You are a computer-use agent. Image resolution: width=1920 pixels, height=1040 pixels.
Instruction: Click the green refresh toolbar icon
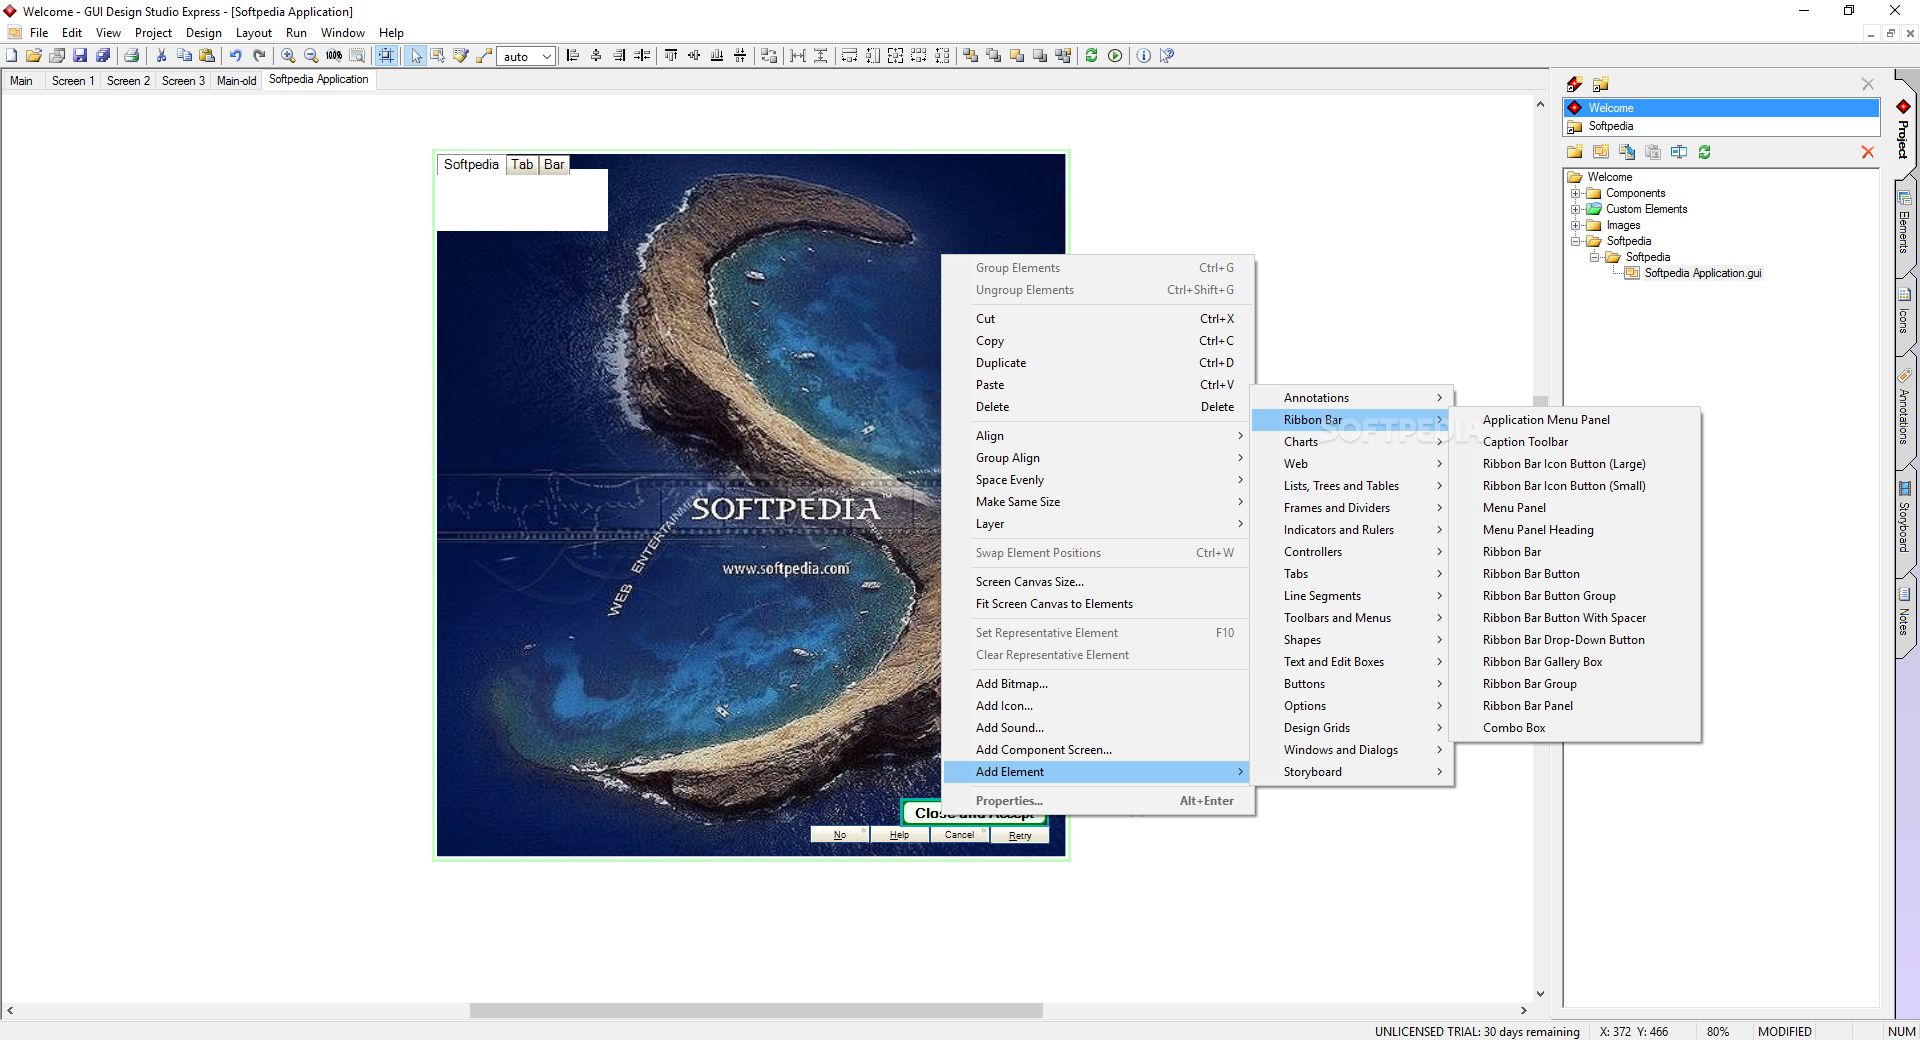[1091, 56]
